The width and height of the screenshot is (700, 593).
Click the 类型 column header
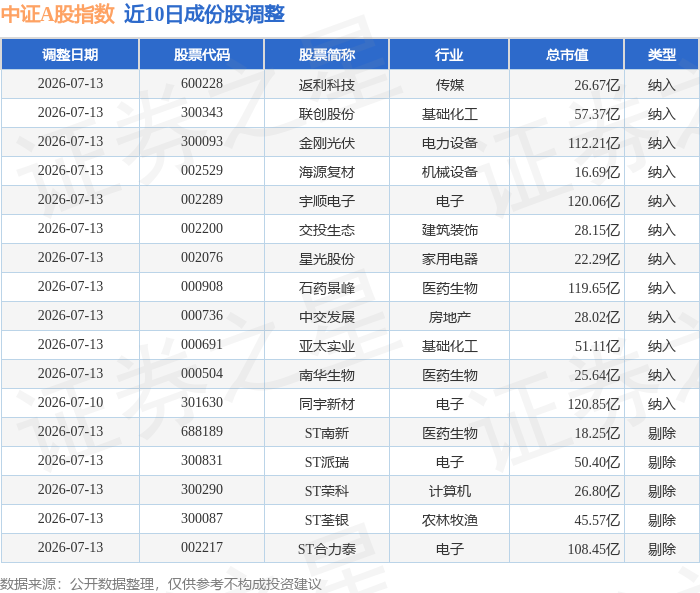(662, 54)
